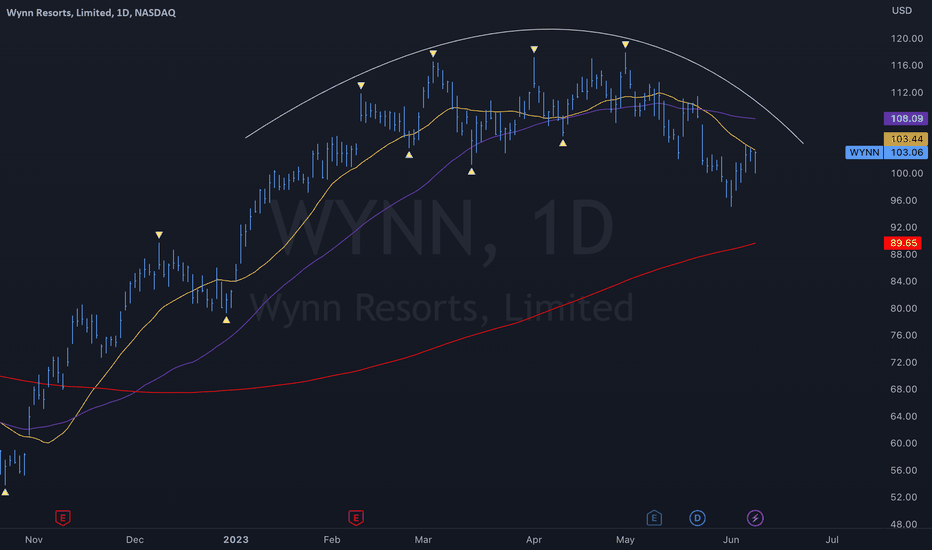Click the 112.00 price axis label
Image resolution: width=932 pixels, height=550 pixels.
(x=906, y=93)
